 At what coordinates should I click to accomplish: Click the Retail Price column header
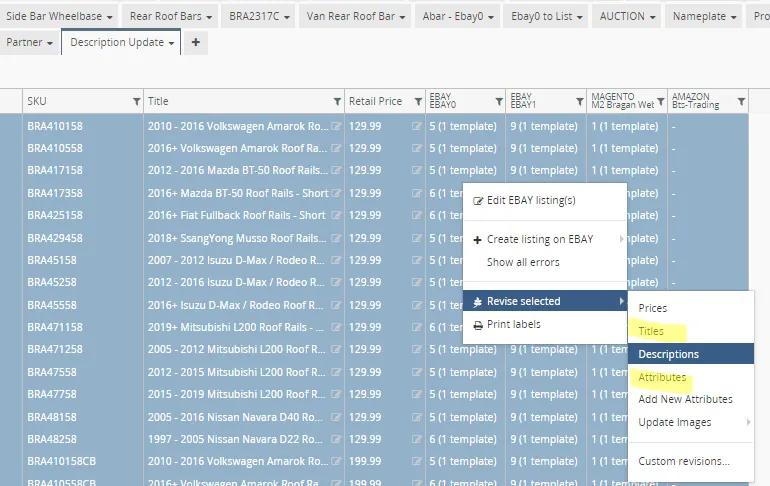pyautogui.click(x=375, y=102)
